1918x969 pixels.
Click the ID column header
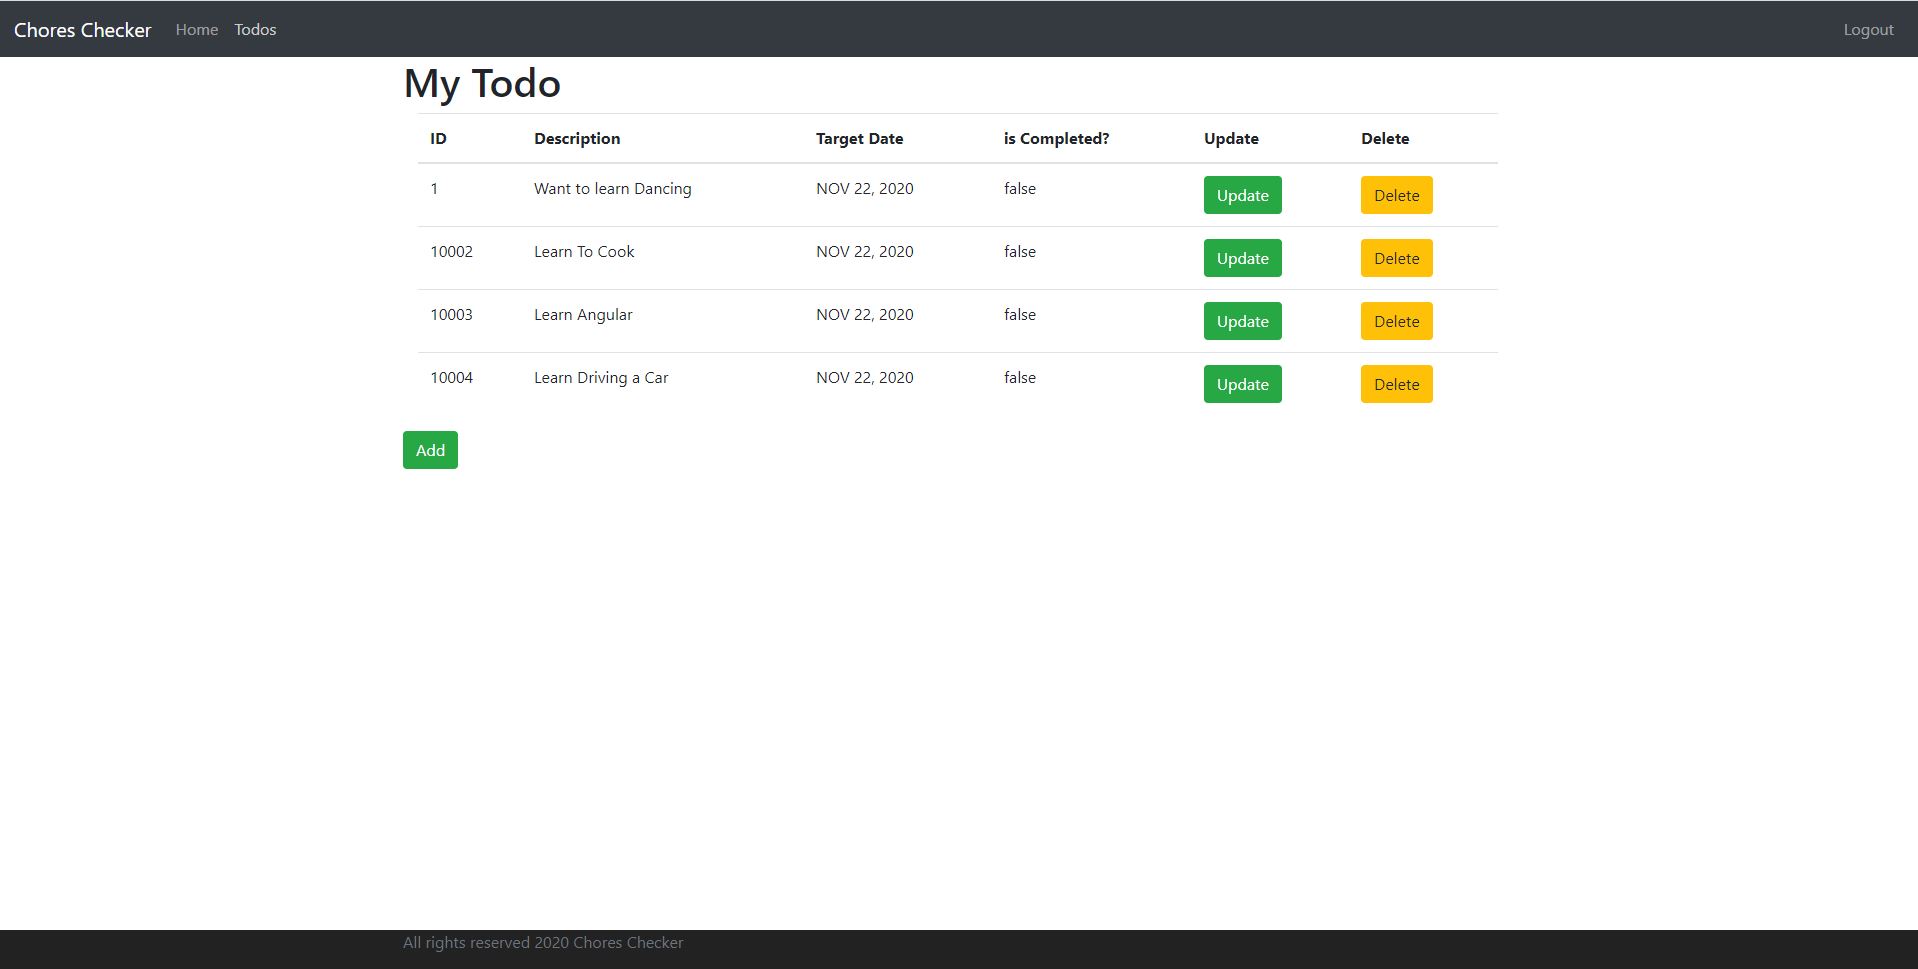[438, 139]
